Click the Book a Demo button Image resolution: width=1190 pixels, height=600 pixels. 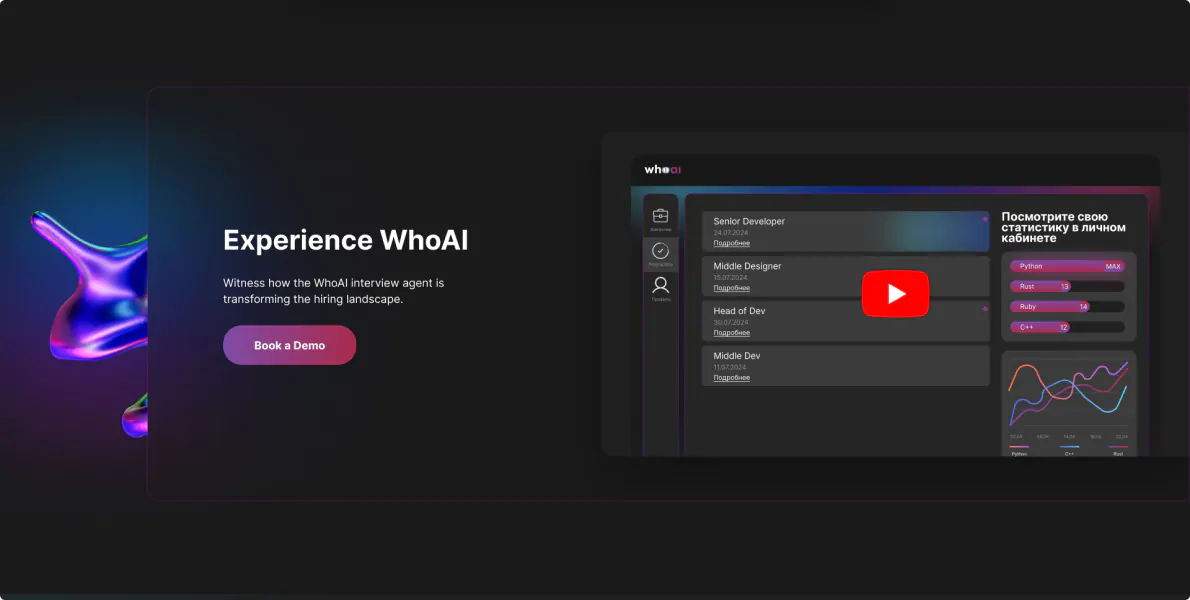(x=289, y=345)
